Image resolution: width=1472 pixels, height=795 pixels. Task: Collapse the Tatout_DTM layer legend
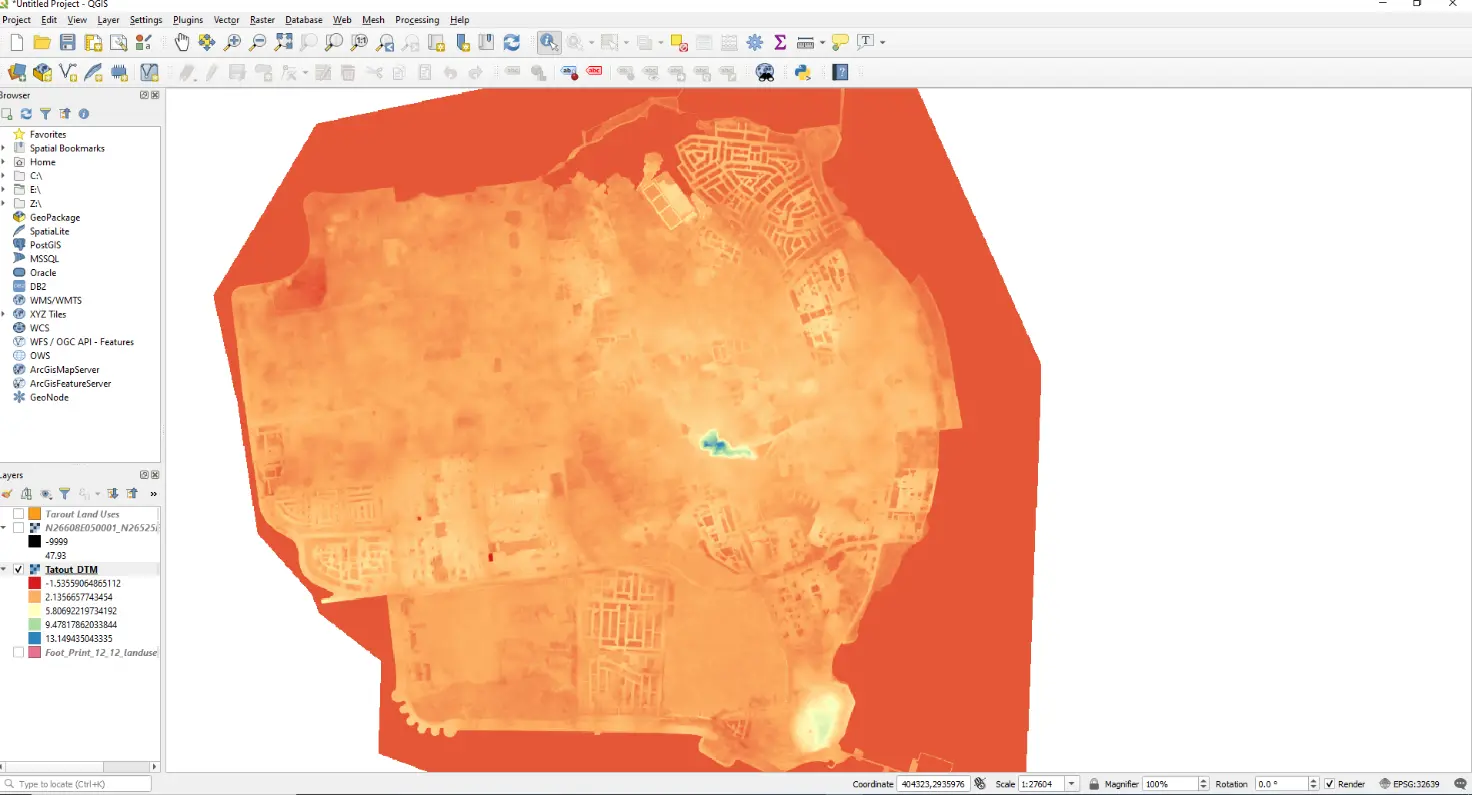[4, 570]
